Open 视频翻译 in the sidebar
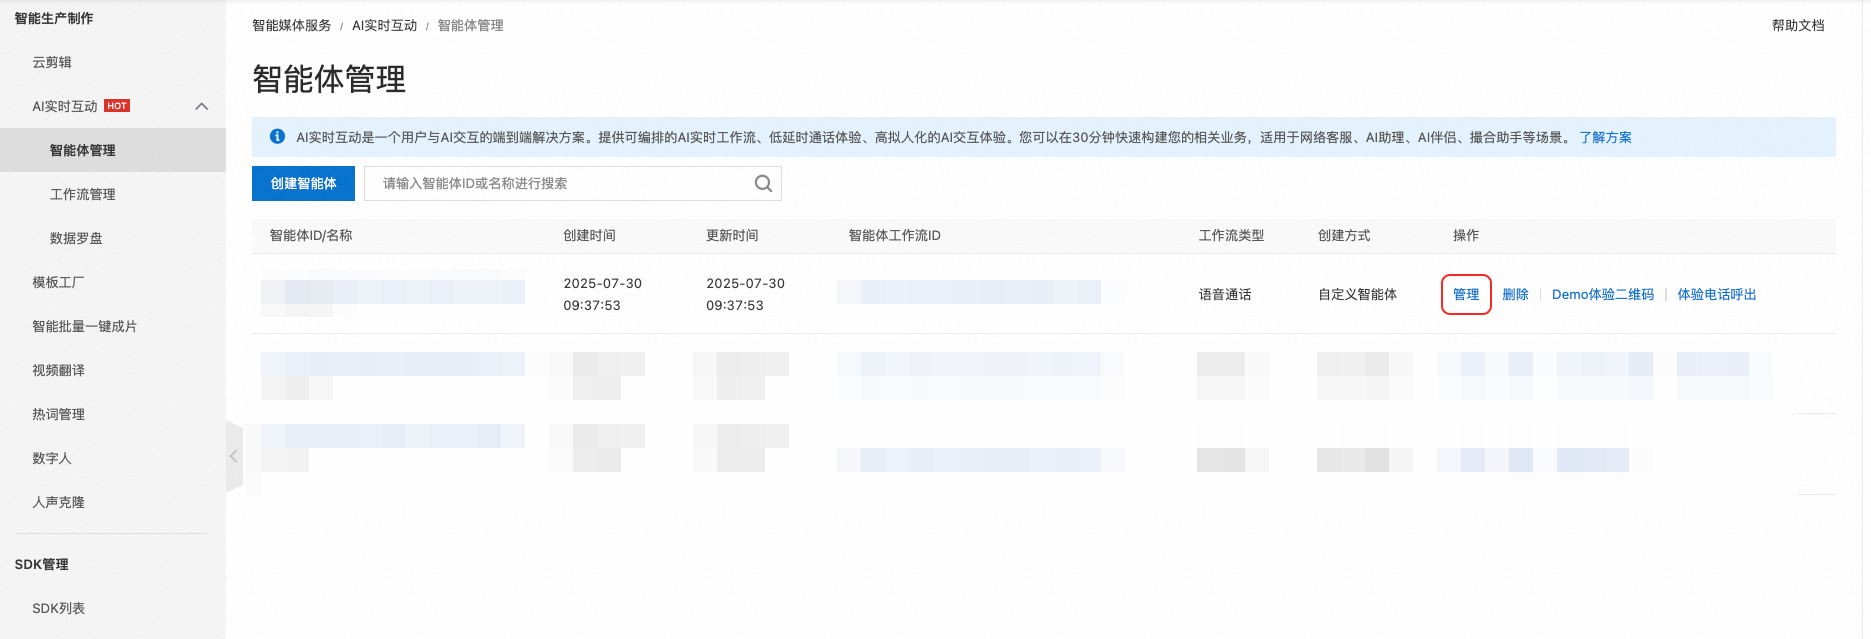 (58, 370)
